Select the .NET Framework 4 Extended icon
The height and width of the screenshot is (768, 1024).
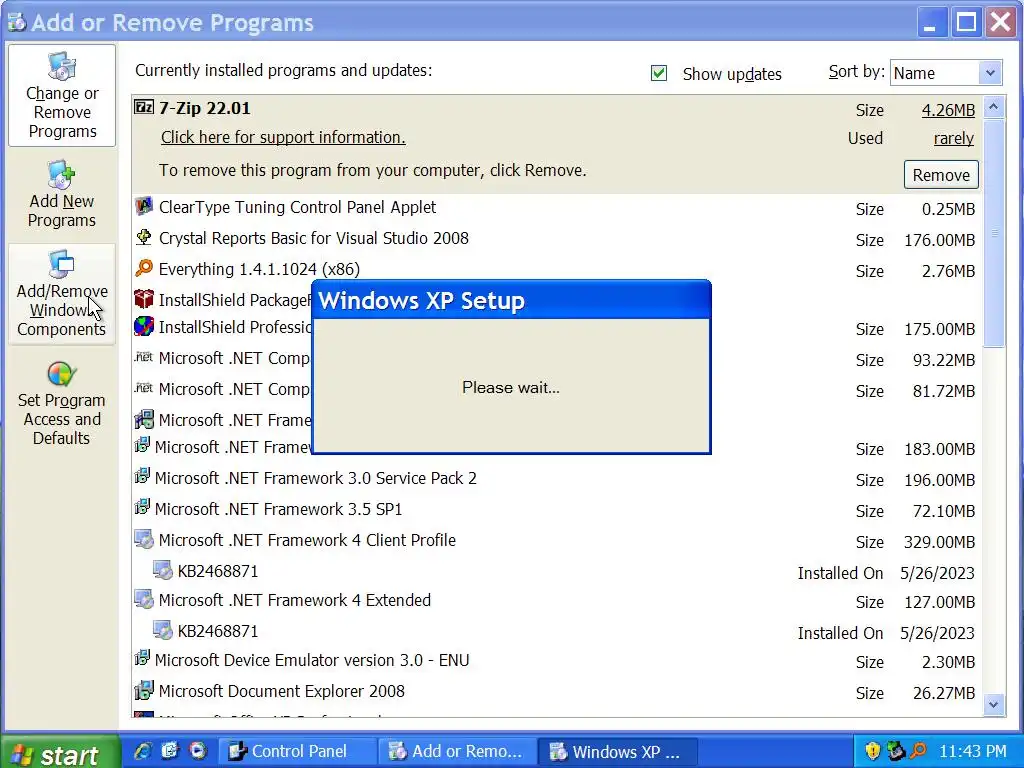pos(144,600)
